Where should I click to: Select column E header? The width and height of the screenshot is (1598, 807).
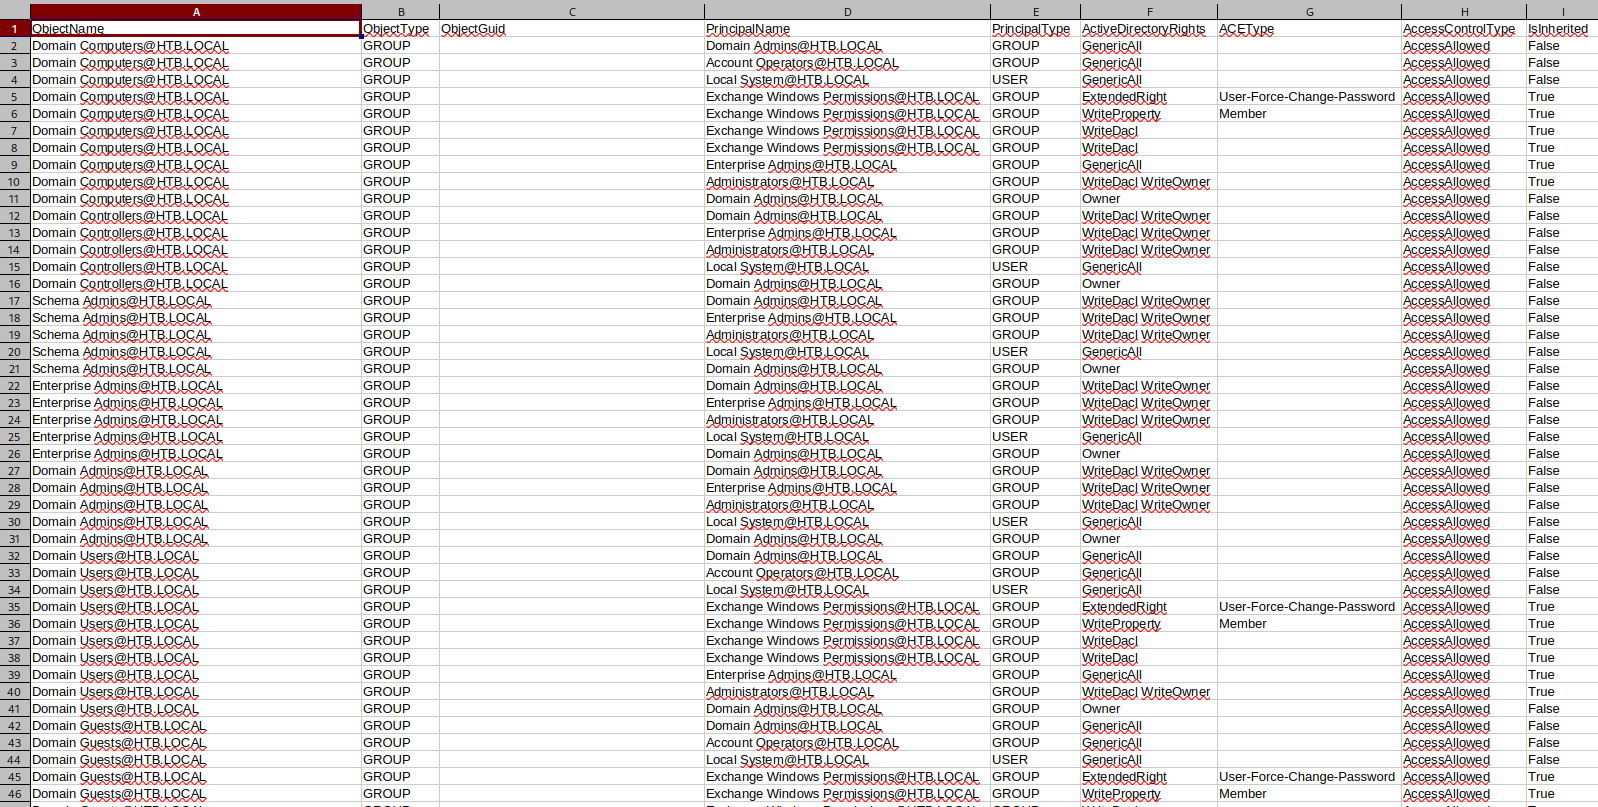pos(1035,12)
